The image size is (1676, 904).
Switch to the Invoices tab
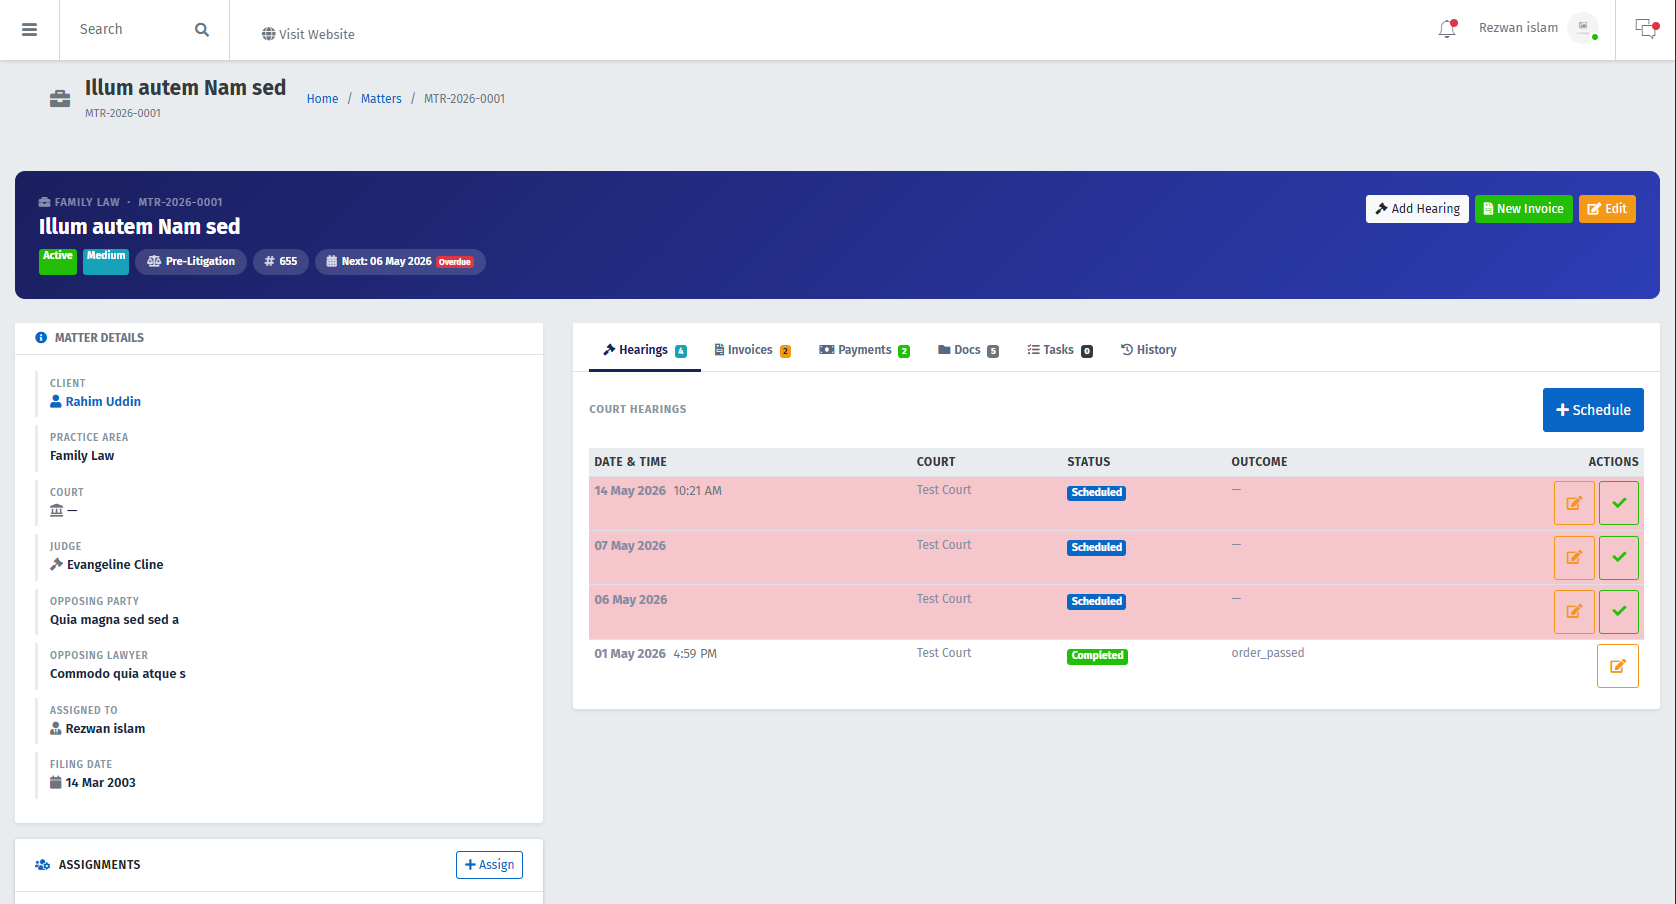(x=753, y=350)
